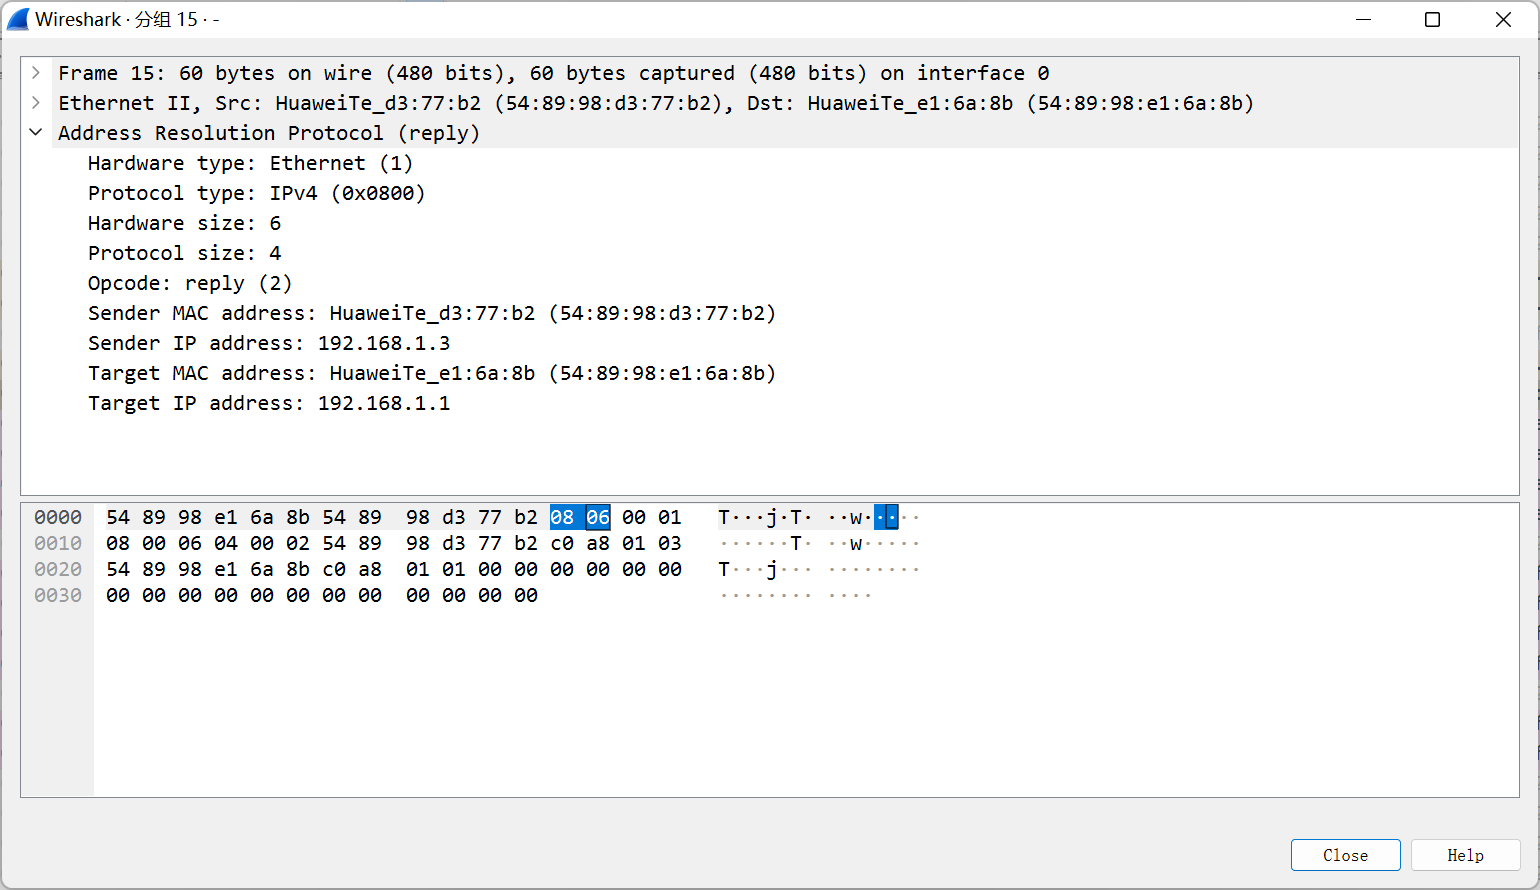Collapse the Address Resolution Protocol section
The image size is (1540, 890).
36,132
